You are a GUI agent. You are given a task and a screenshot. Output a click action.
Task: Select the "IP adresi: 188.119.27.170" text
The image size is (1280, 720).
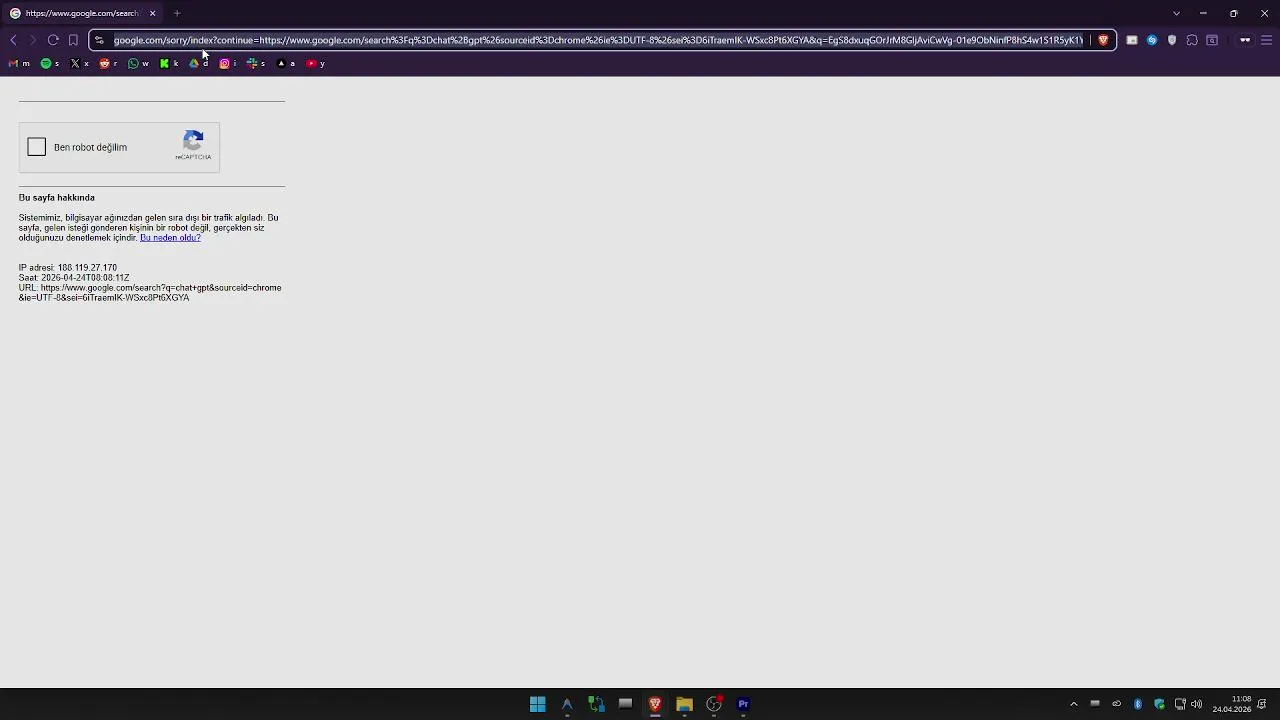coord(68,268)
